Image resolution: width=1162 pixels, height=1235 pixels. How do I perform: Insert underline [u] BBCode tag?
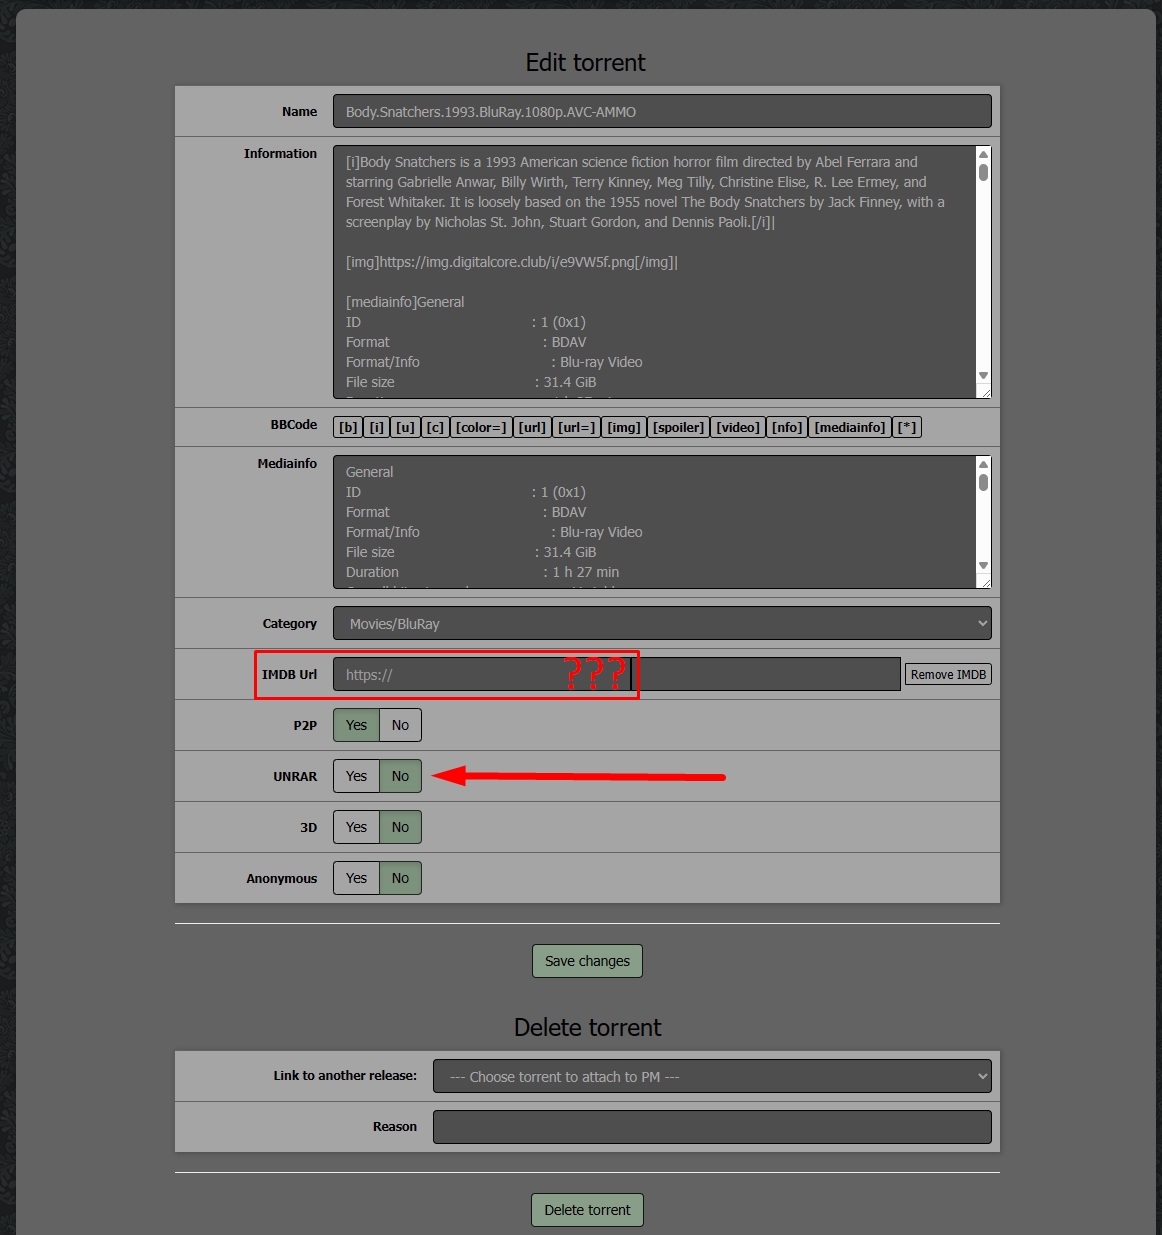[x=405, y=427]
